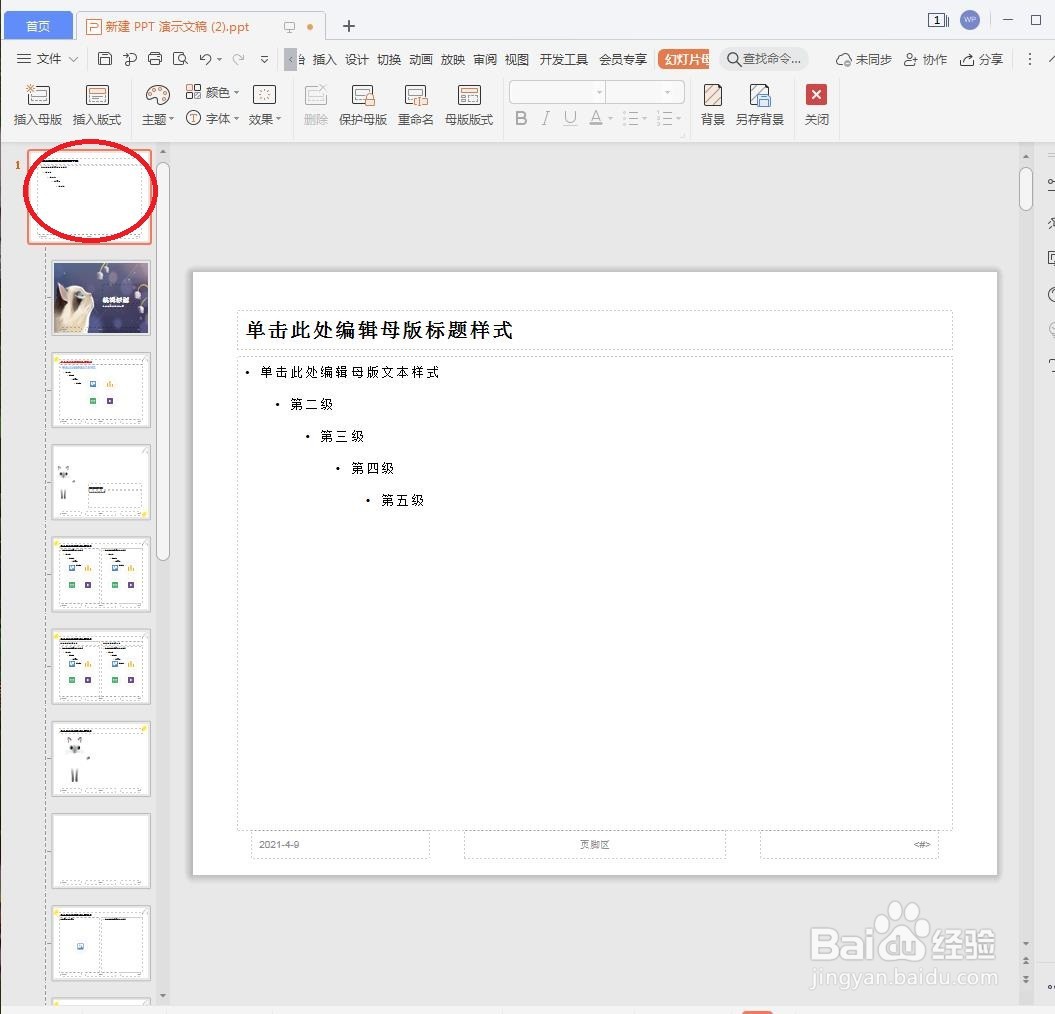Open the Animation (动画) tab
This screenshot has width=1055, height=1014.
421,60
